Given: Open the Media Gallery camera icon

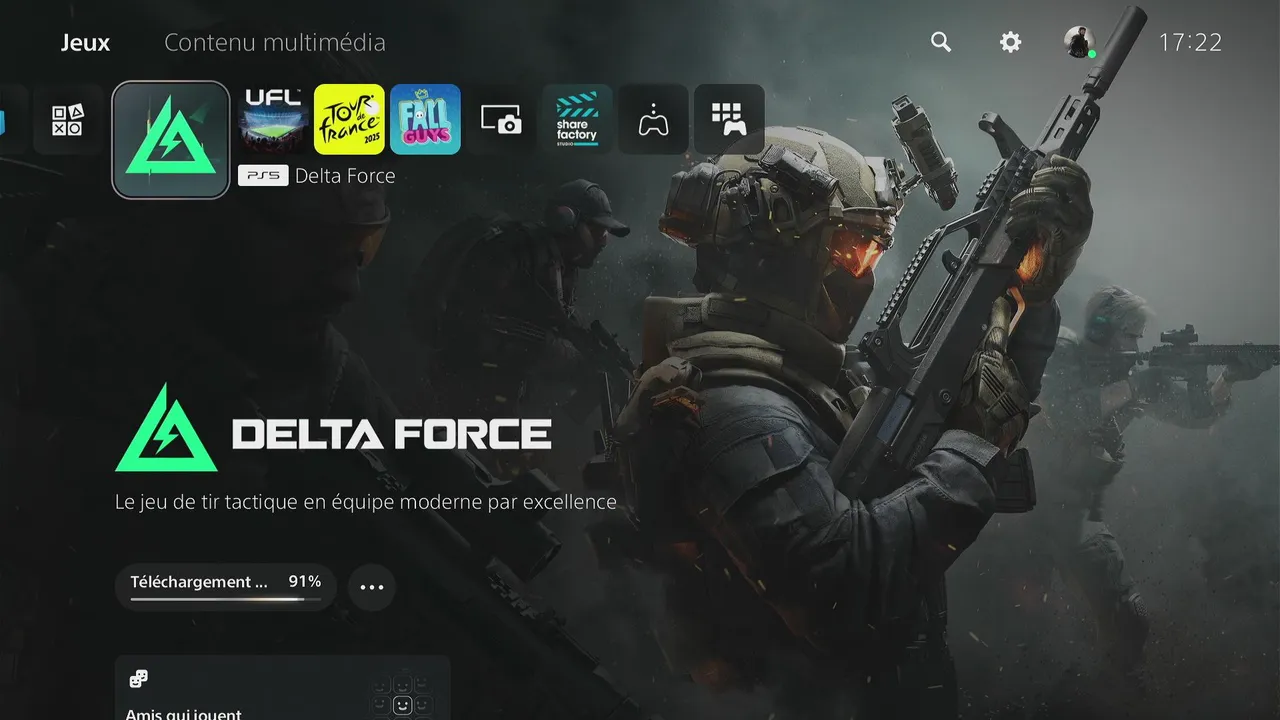Looking at the screenshot, I should (501, 119).
